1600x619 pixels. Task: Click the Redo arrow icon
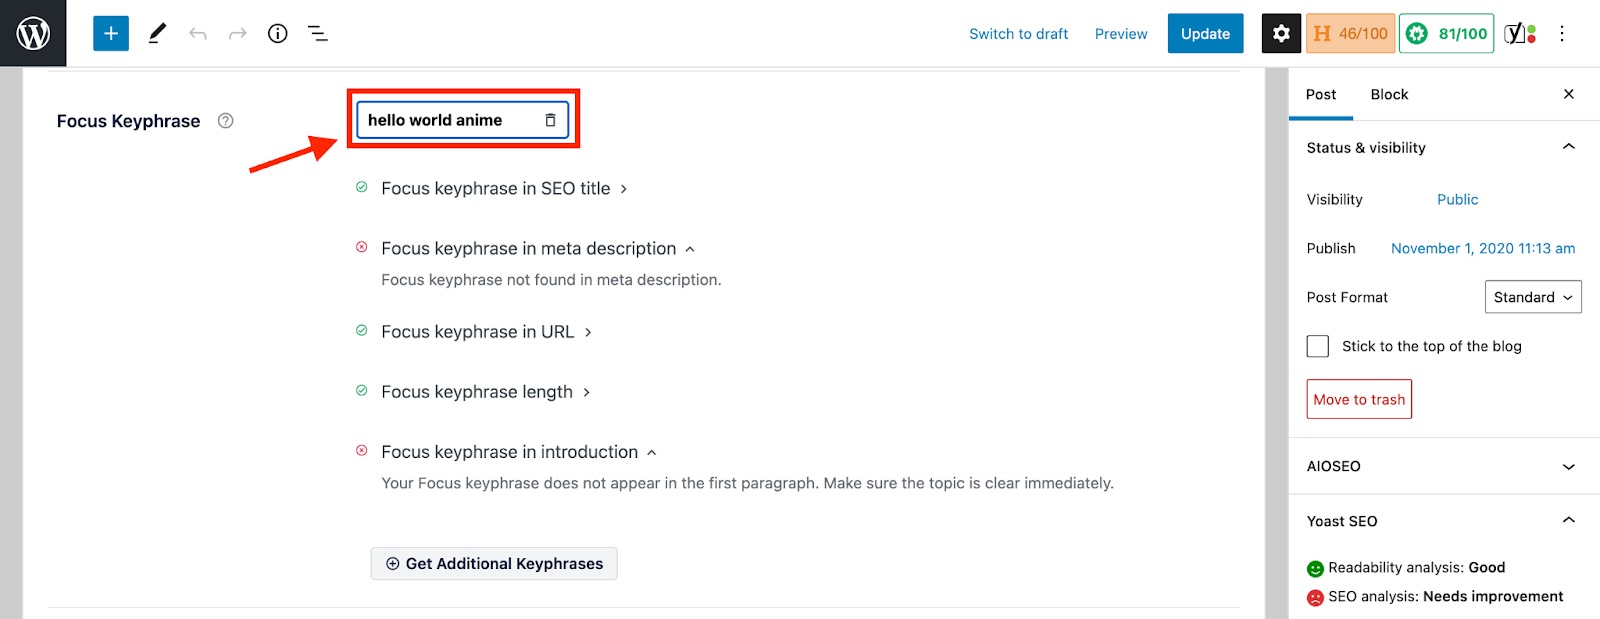(x=237, y=33)
